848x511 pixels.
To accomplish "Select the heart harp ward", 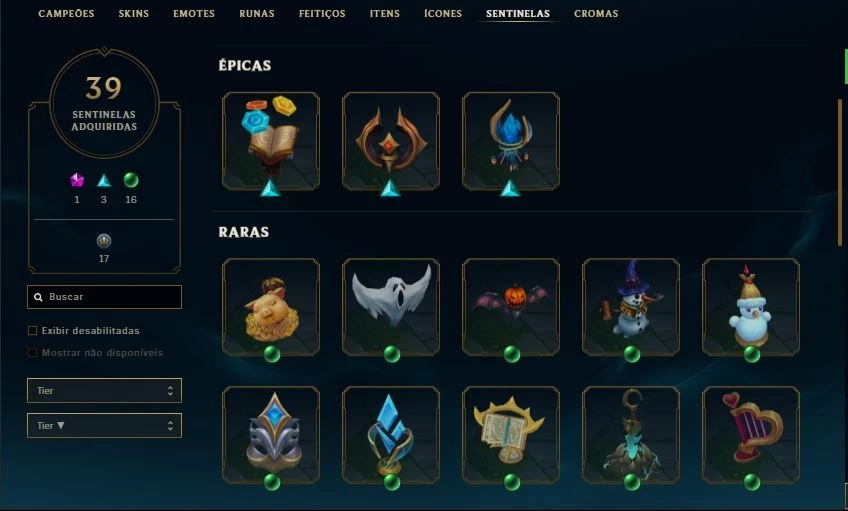I will click(751, 435).
